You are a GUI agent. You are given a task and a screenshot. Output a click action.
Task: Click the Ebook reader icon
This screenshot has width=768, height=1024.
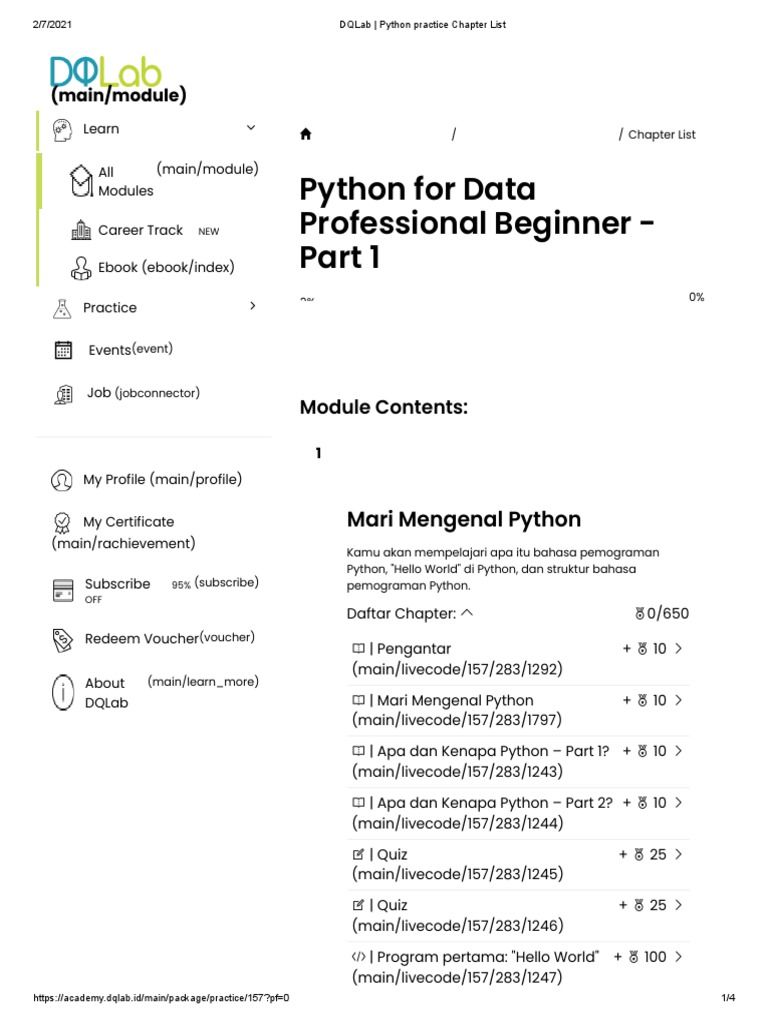coord(81,268)
